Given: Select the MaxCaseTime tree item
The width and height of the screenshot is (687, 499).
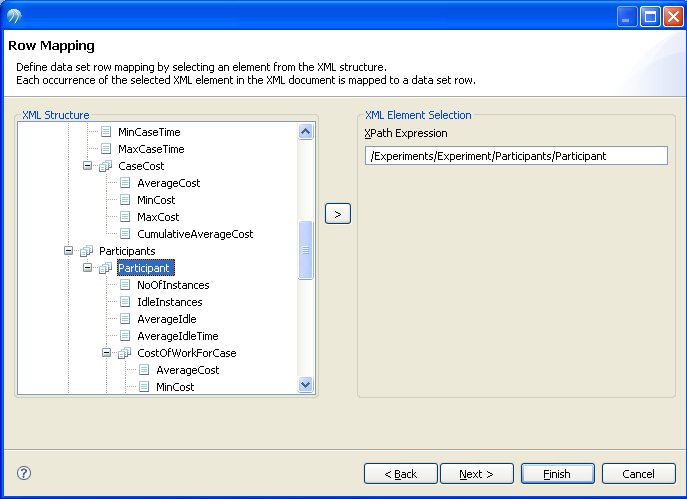Looking at the screenshot, I should (151, 149).
